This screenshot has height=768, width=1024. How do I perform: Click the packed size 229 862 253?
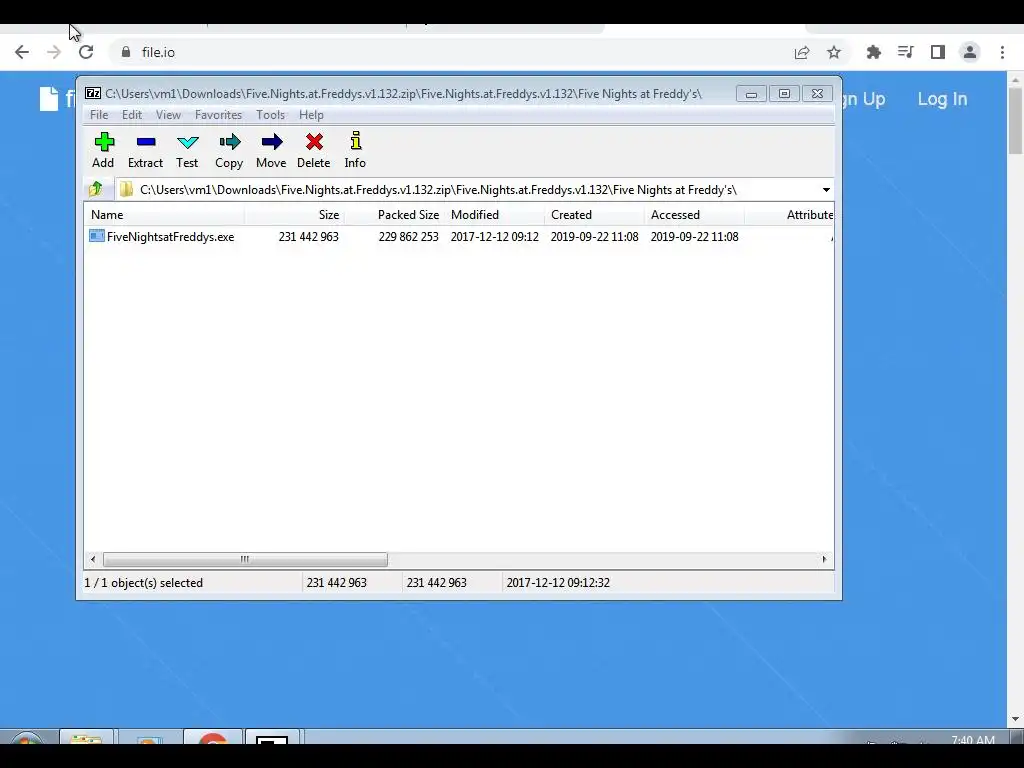tap(408, 237)
